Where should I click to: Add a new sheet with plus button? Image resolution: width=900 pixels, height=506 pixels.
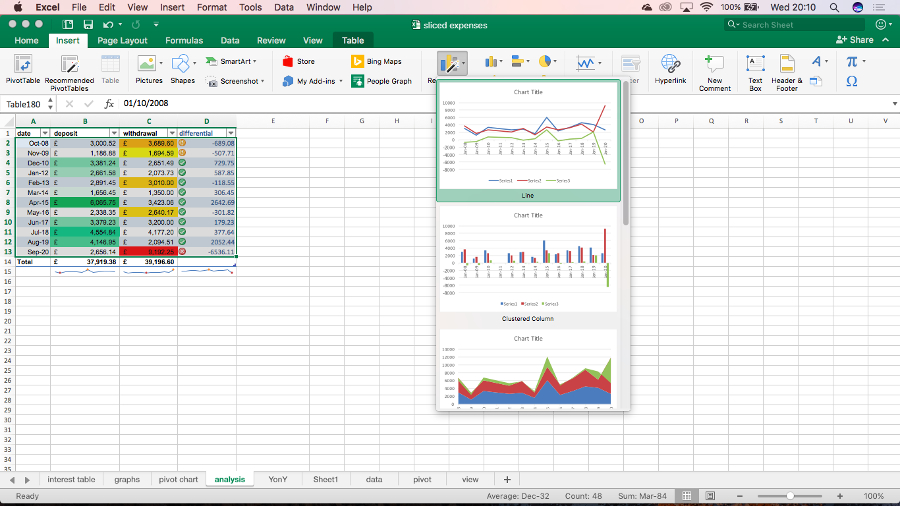click(507, 480)
